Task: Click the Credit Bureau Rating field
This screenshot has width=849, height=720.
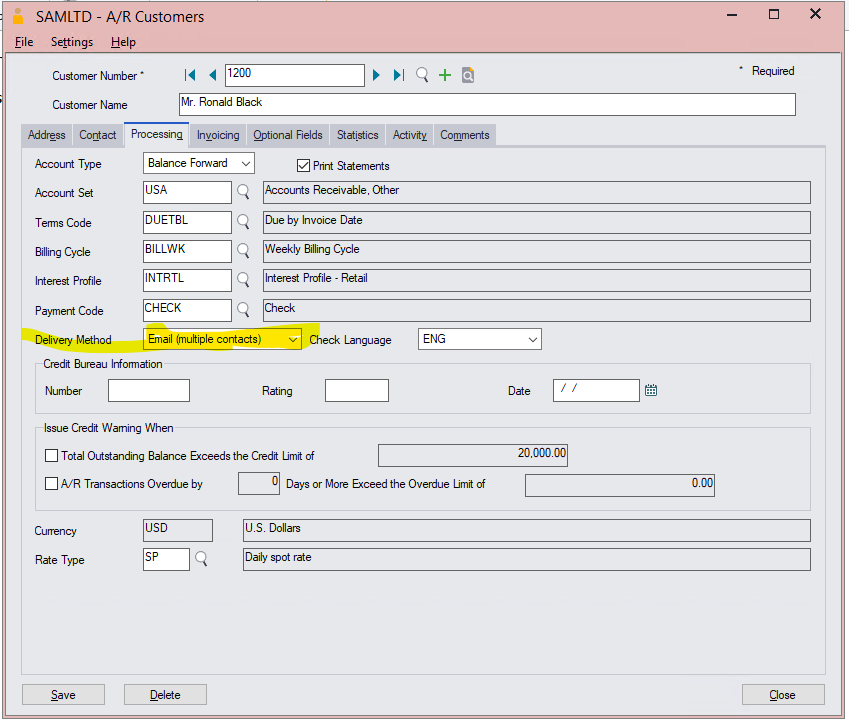Action: point(357,390)
